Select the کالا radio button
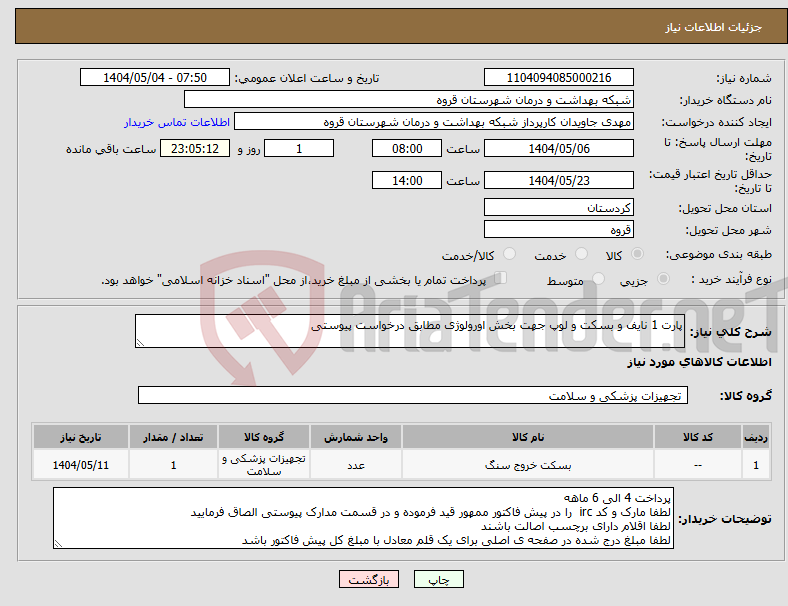This screenshot has width=788, height=606. point(637,254)
